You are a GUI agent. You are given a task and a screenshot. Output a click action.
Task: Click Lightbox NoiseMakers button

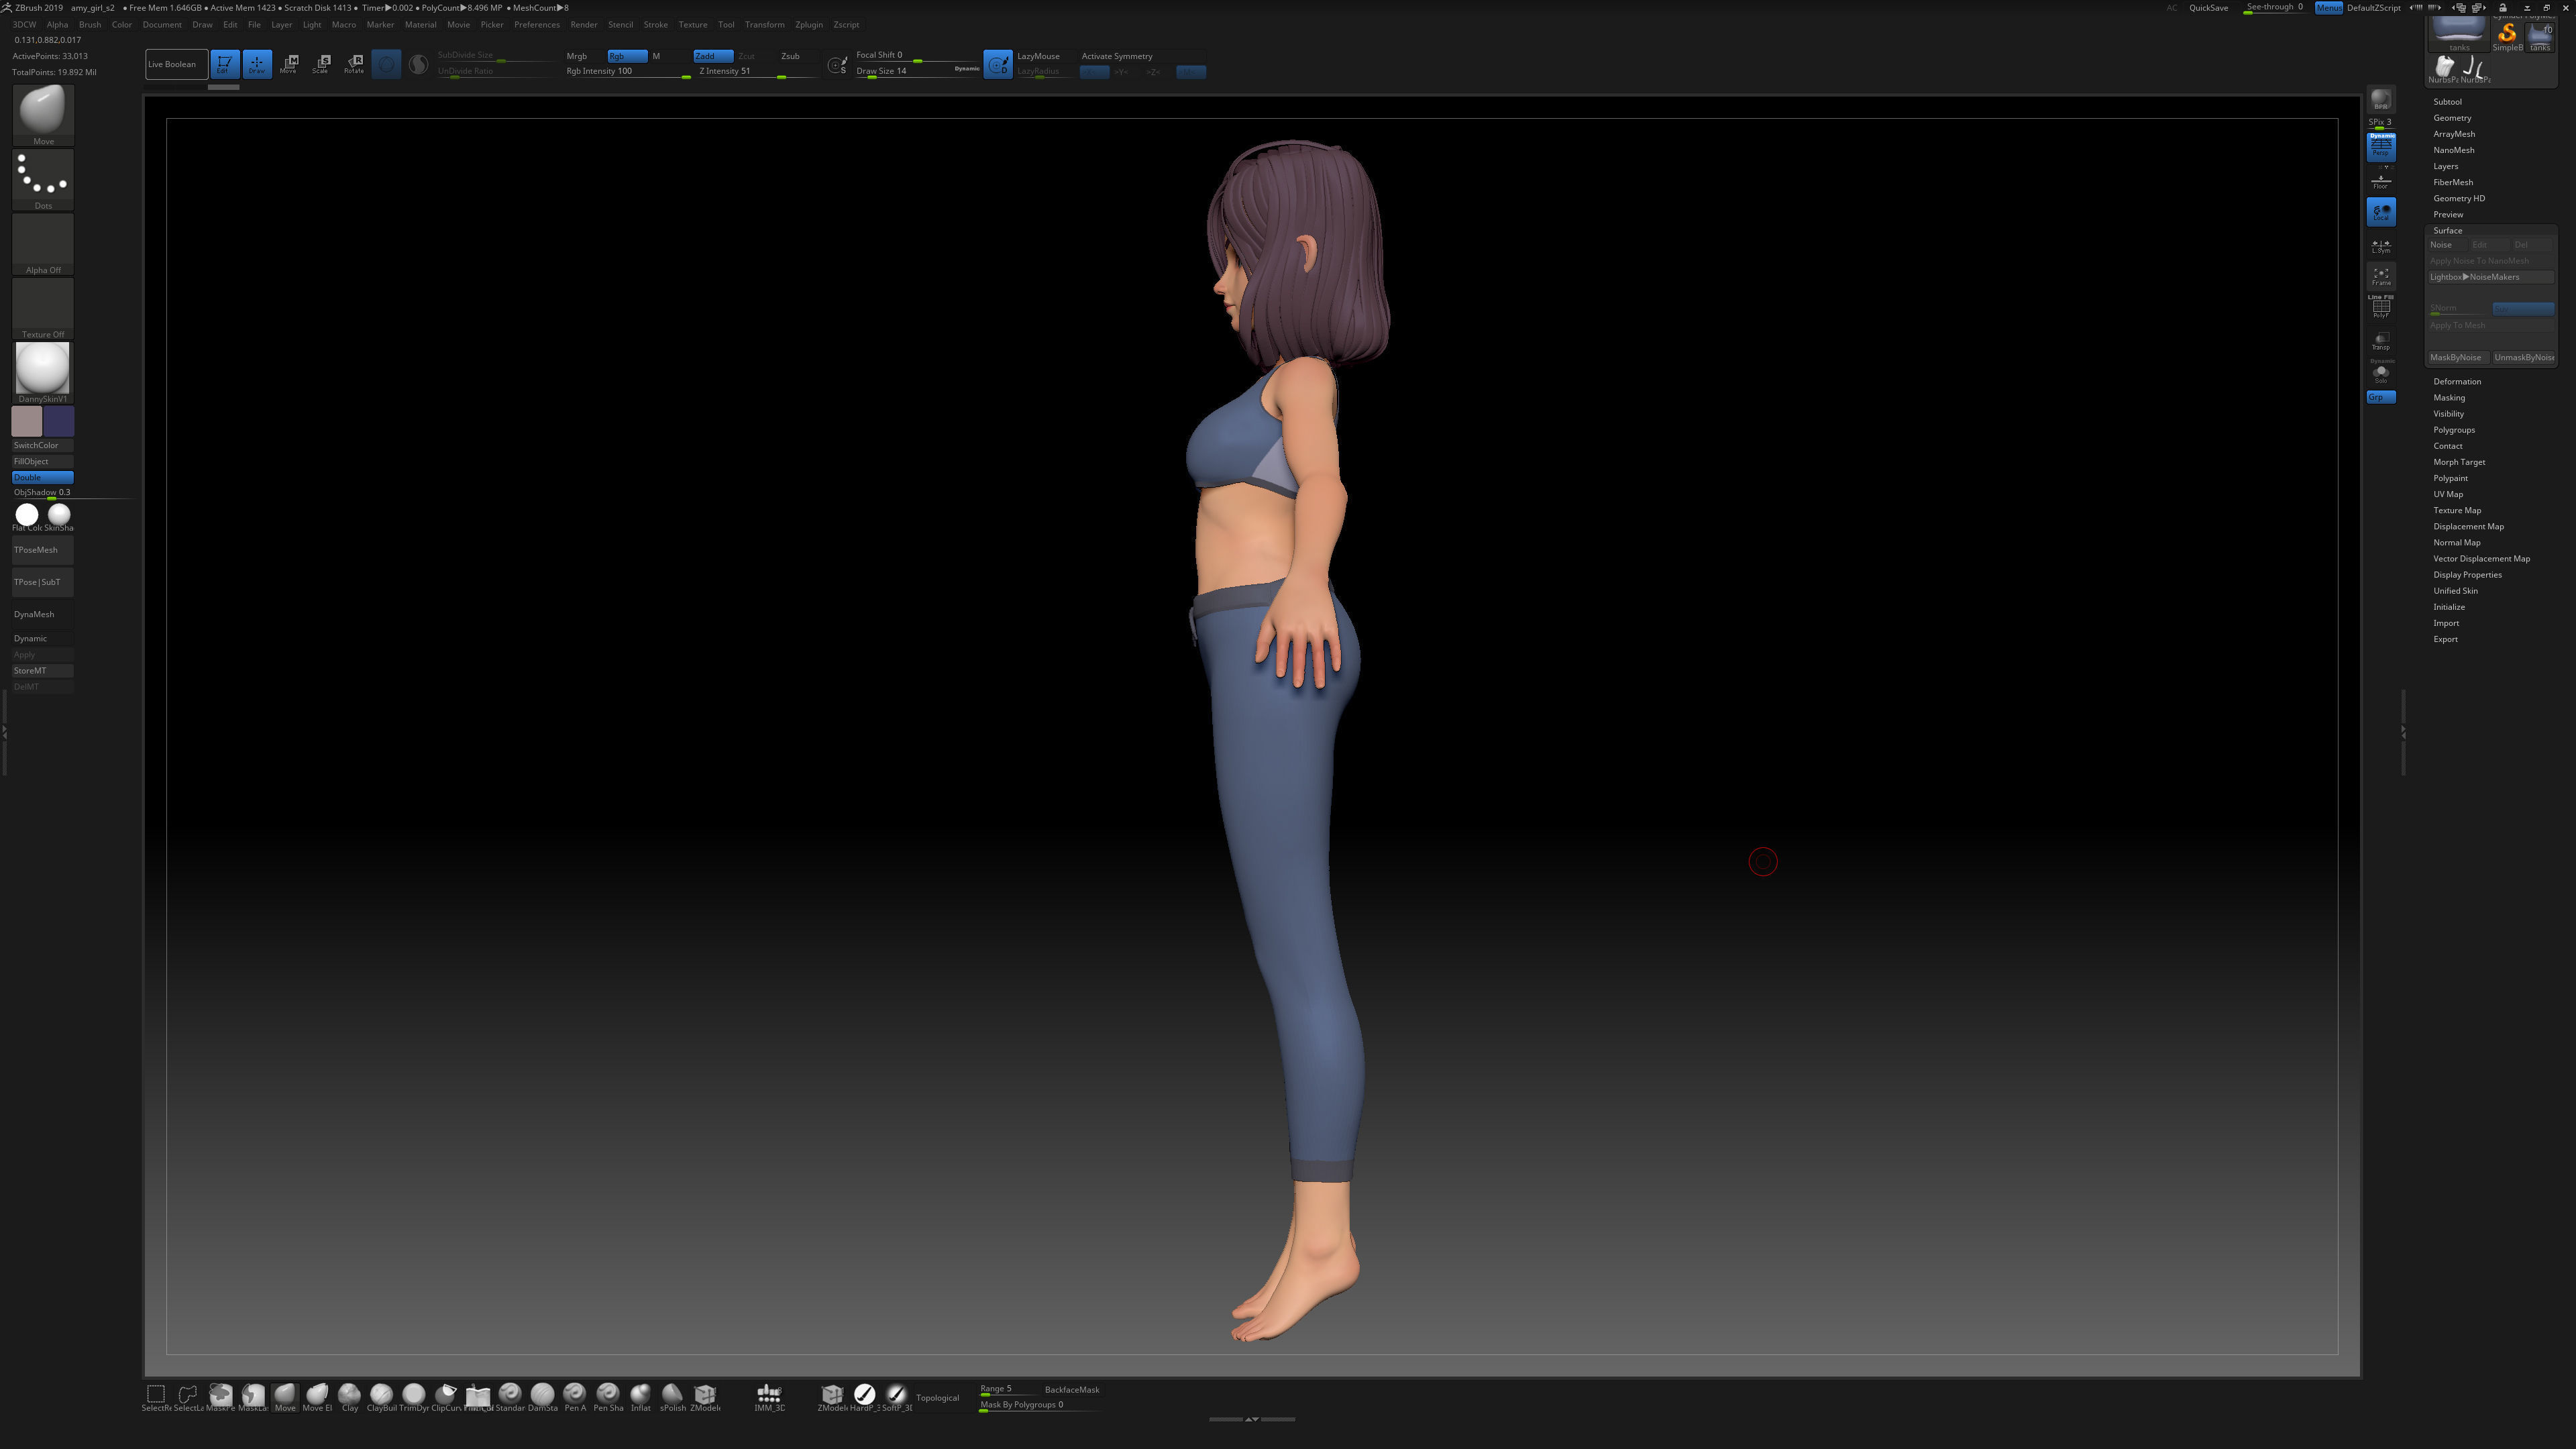[2490, 277]
